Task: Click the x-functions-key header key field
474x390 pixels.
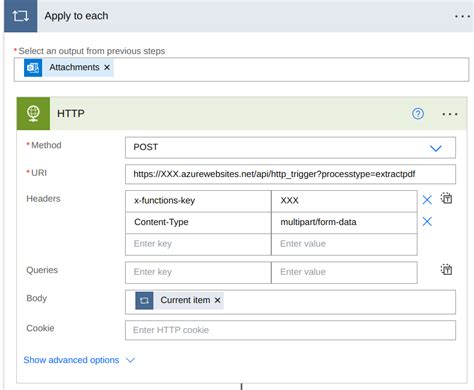Action: [198, 201]
